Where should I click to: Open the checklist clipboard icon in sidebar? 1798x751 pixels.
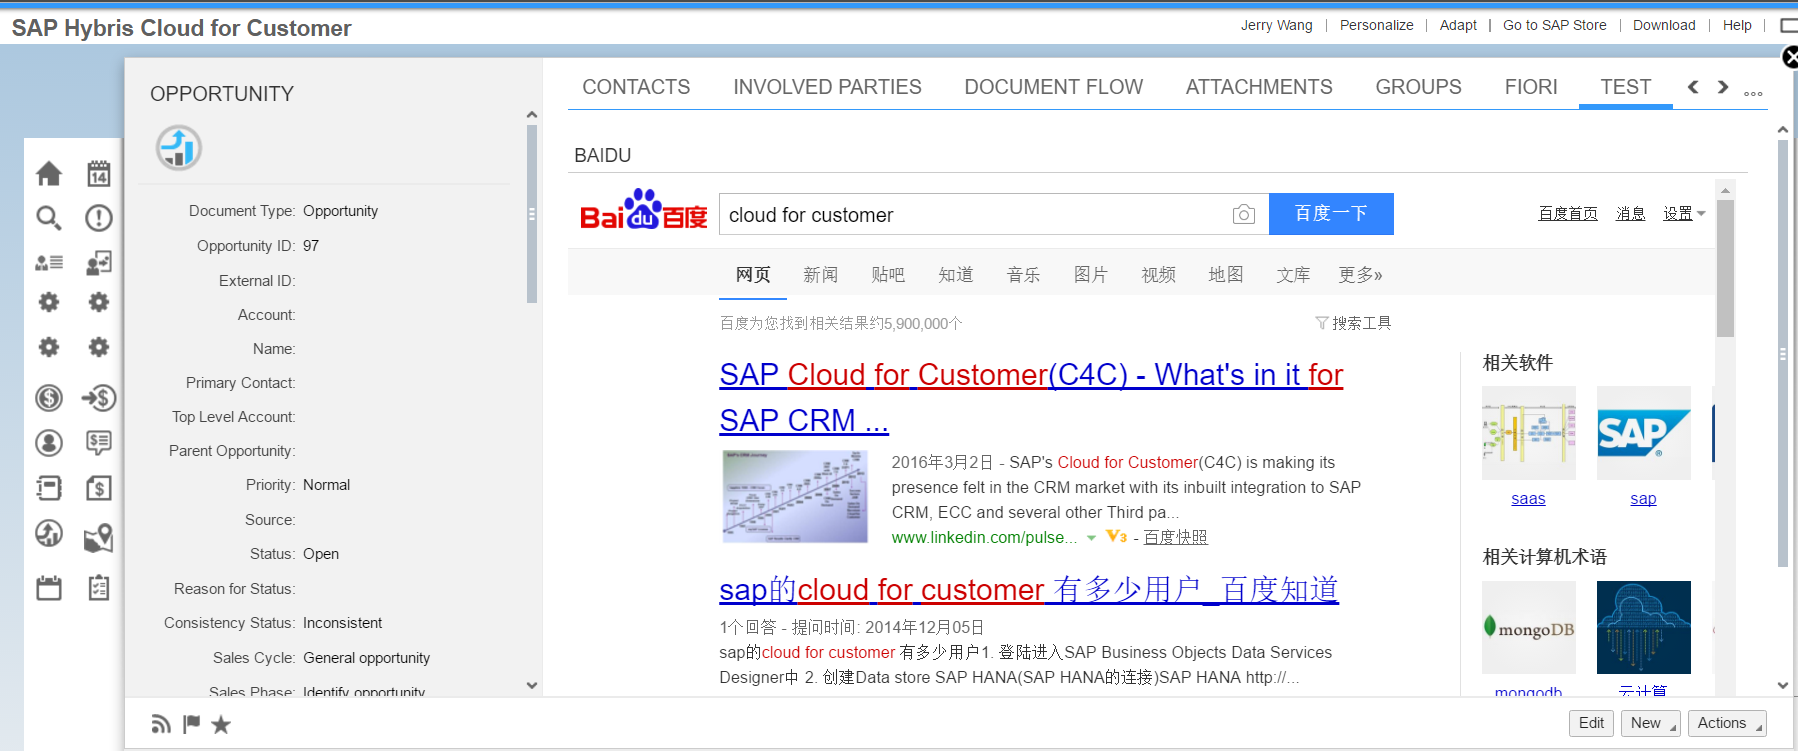[x=98, y=588]
